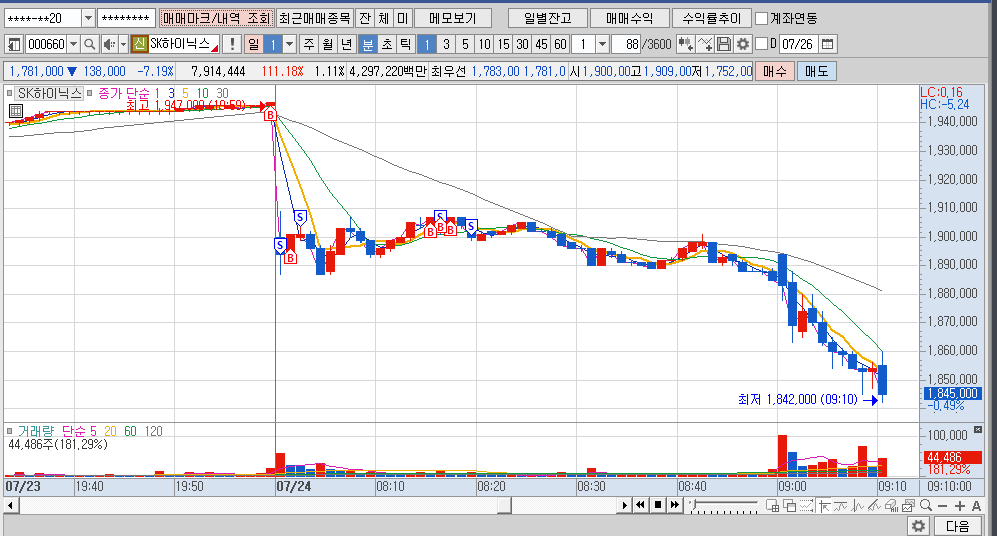
Task: Click the add indicator line icon
Action: coord(705,44)
